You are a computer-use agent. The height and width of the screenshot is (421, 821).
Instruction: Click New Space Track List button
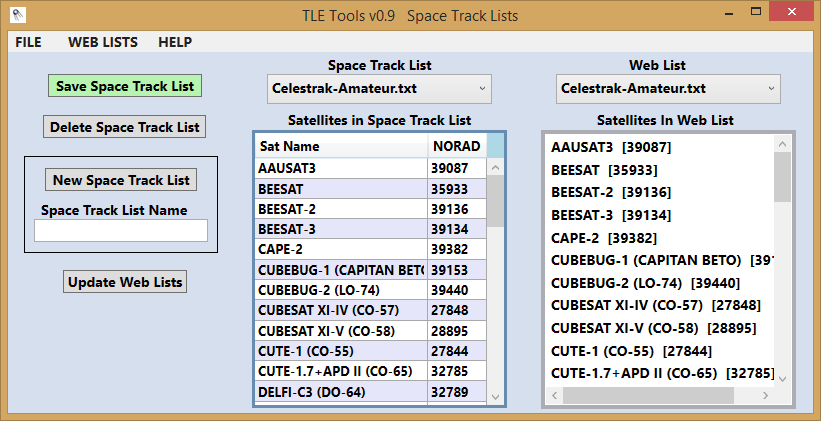click(121, 180)
